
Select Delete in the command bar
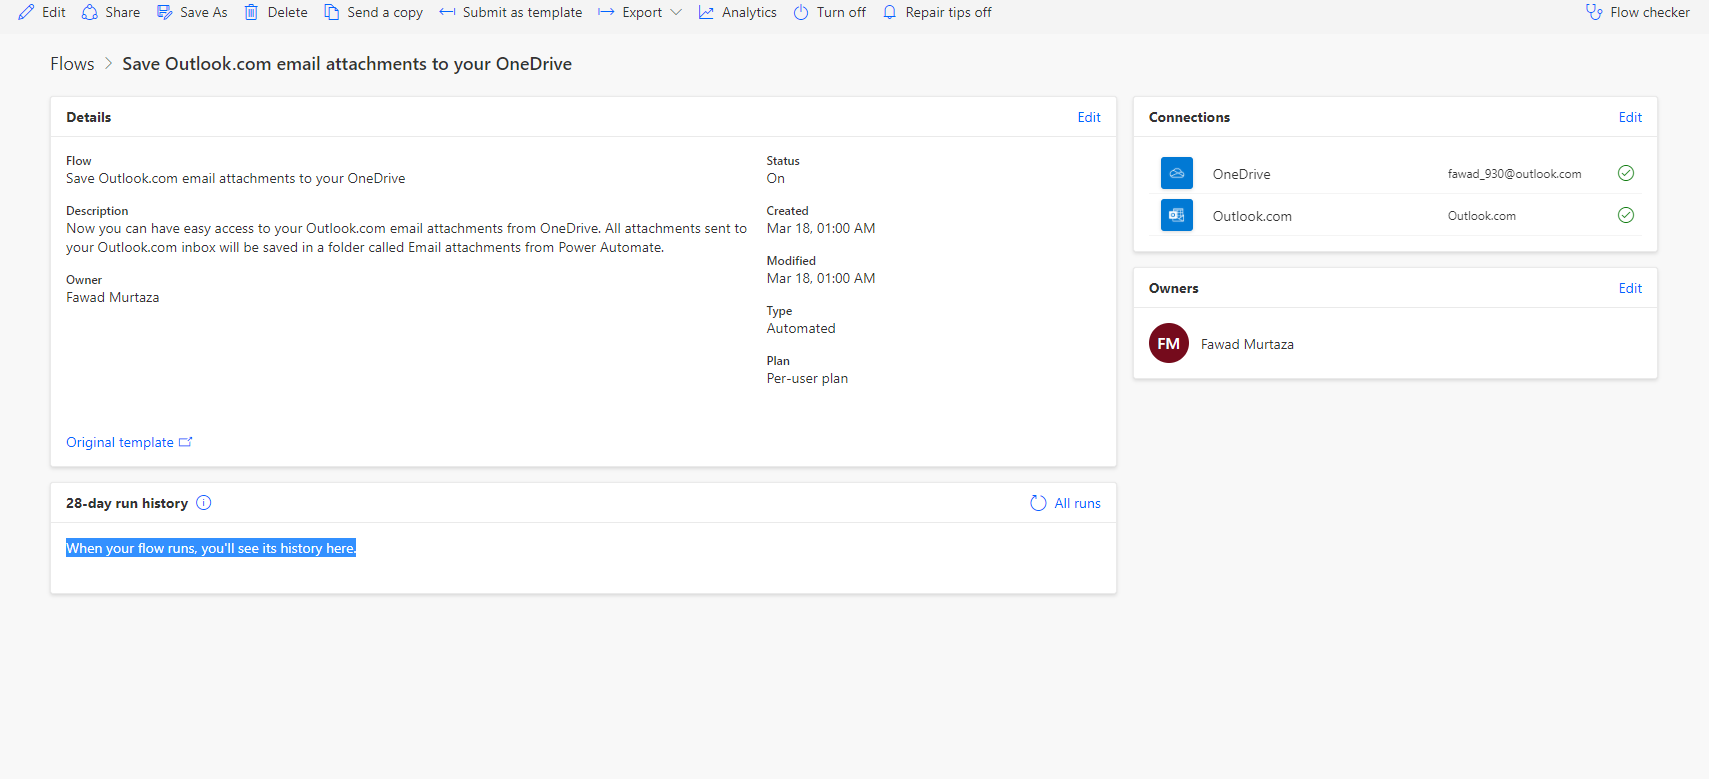click(x=276, y=12)
